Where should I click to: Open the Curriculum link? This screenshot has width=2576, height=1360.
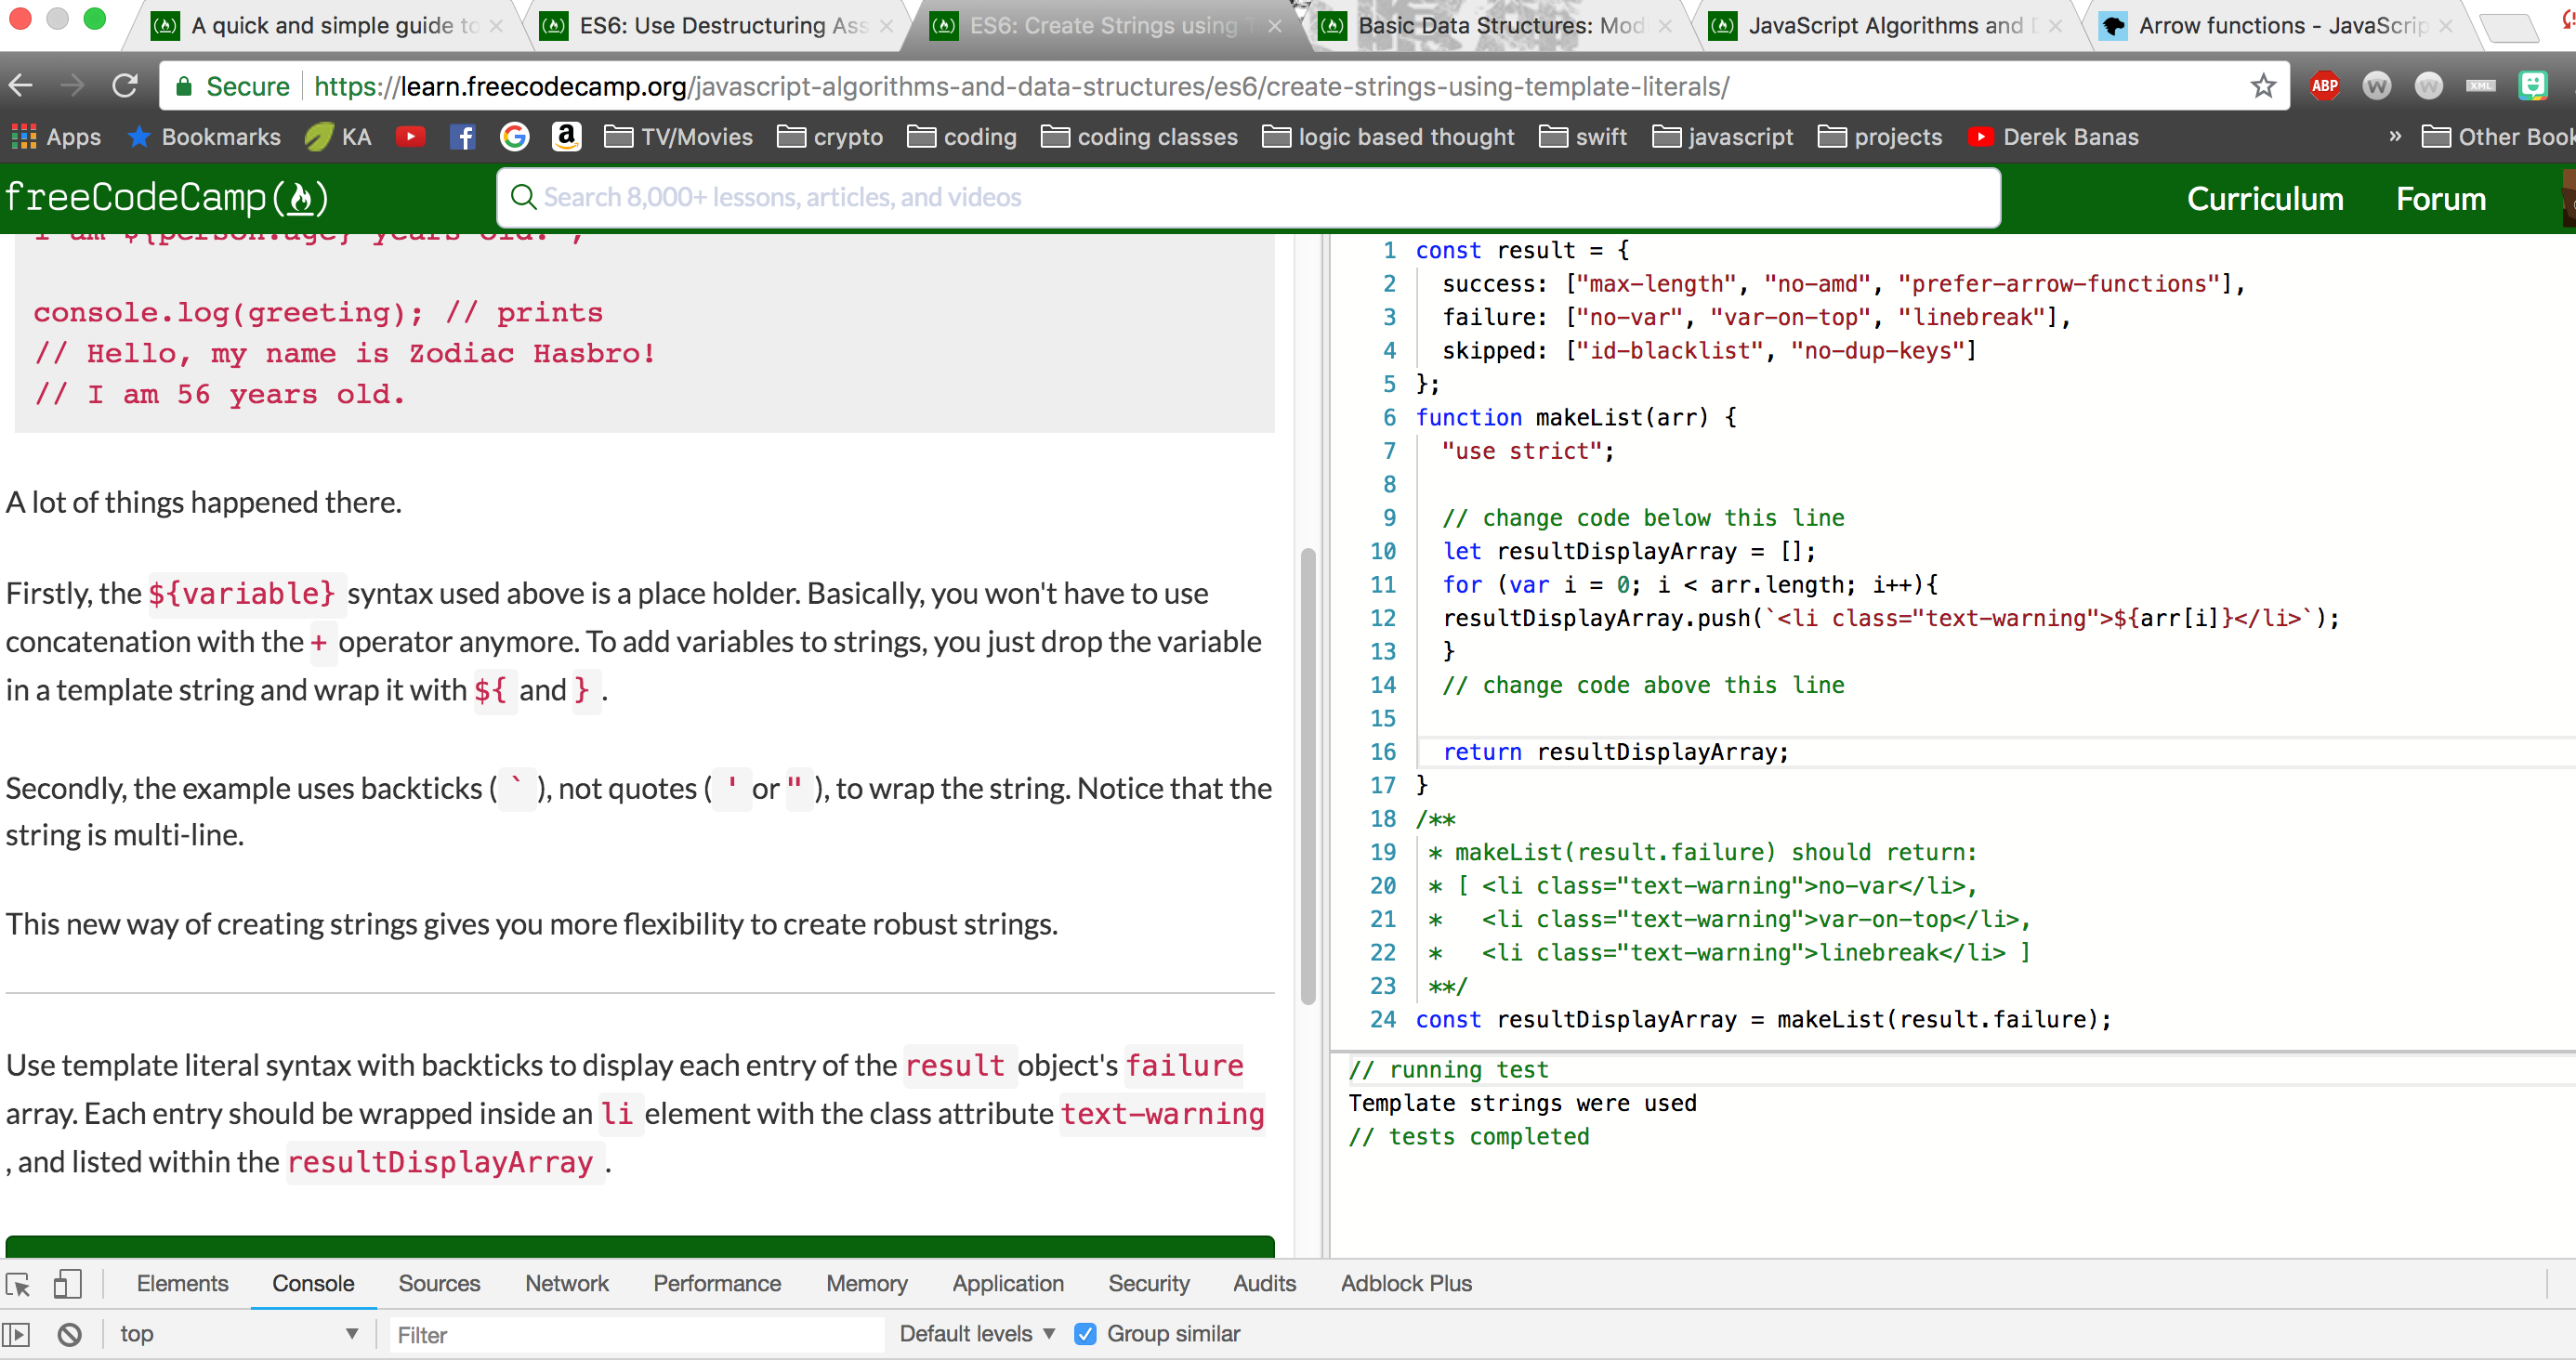pos(2264,198)
